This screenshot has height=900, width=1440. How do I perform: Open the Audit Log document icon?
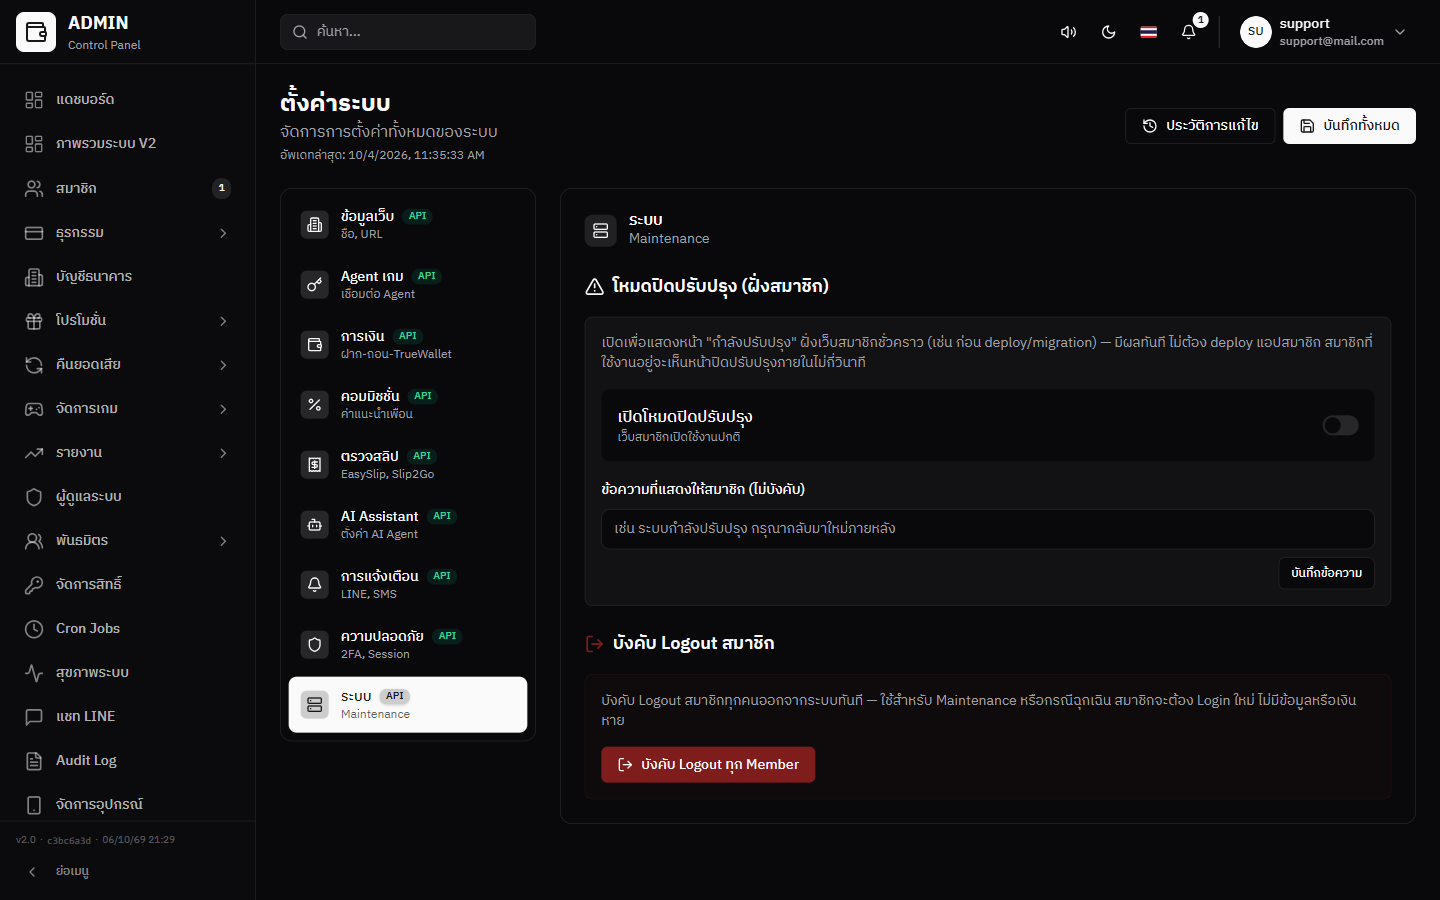point(34,761)
